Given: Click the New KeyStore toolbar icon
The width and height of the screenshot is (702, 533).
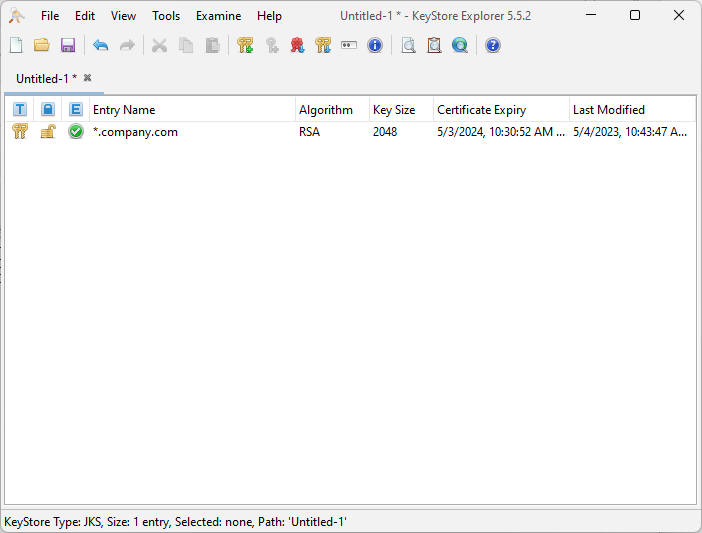Looking at the screenshot, I should click(x=16, y=45).
